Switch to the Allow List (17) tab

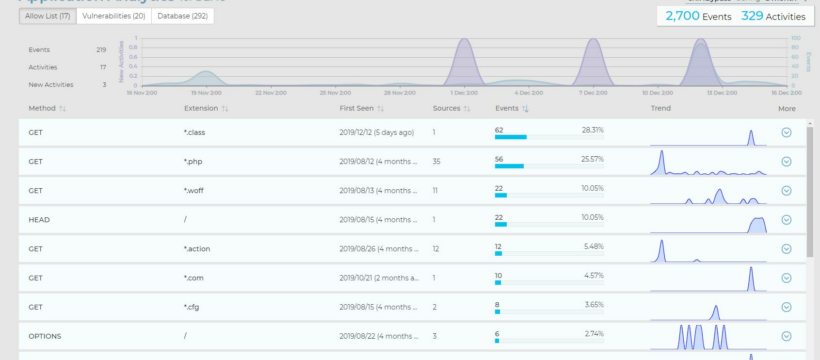48,16
